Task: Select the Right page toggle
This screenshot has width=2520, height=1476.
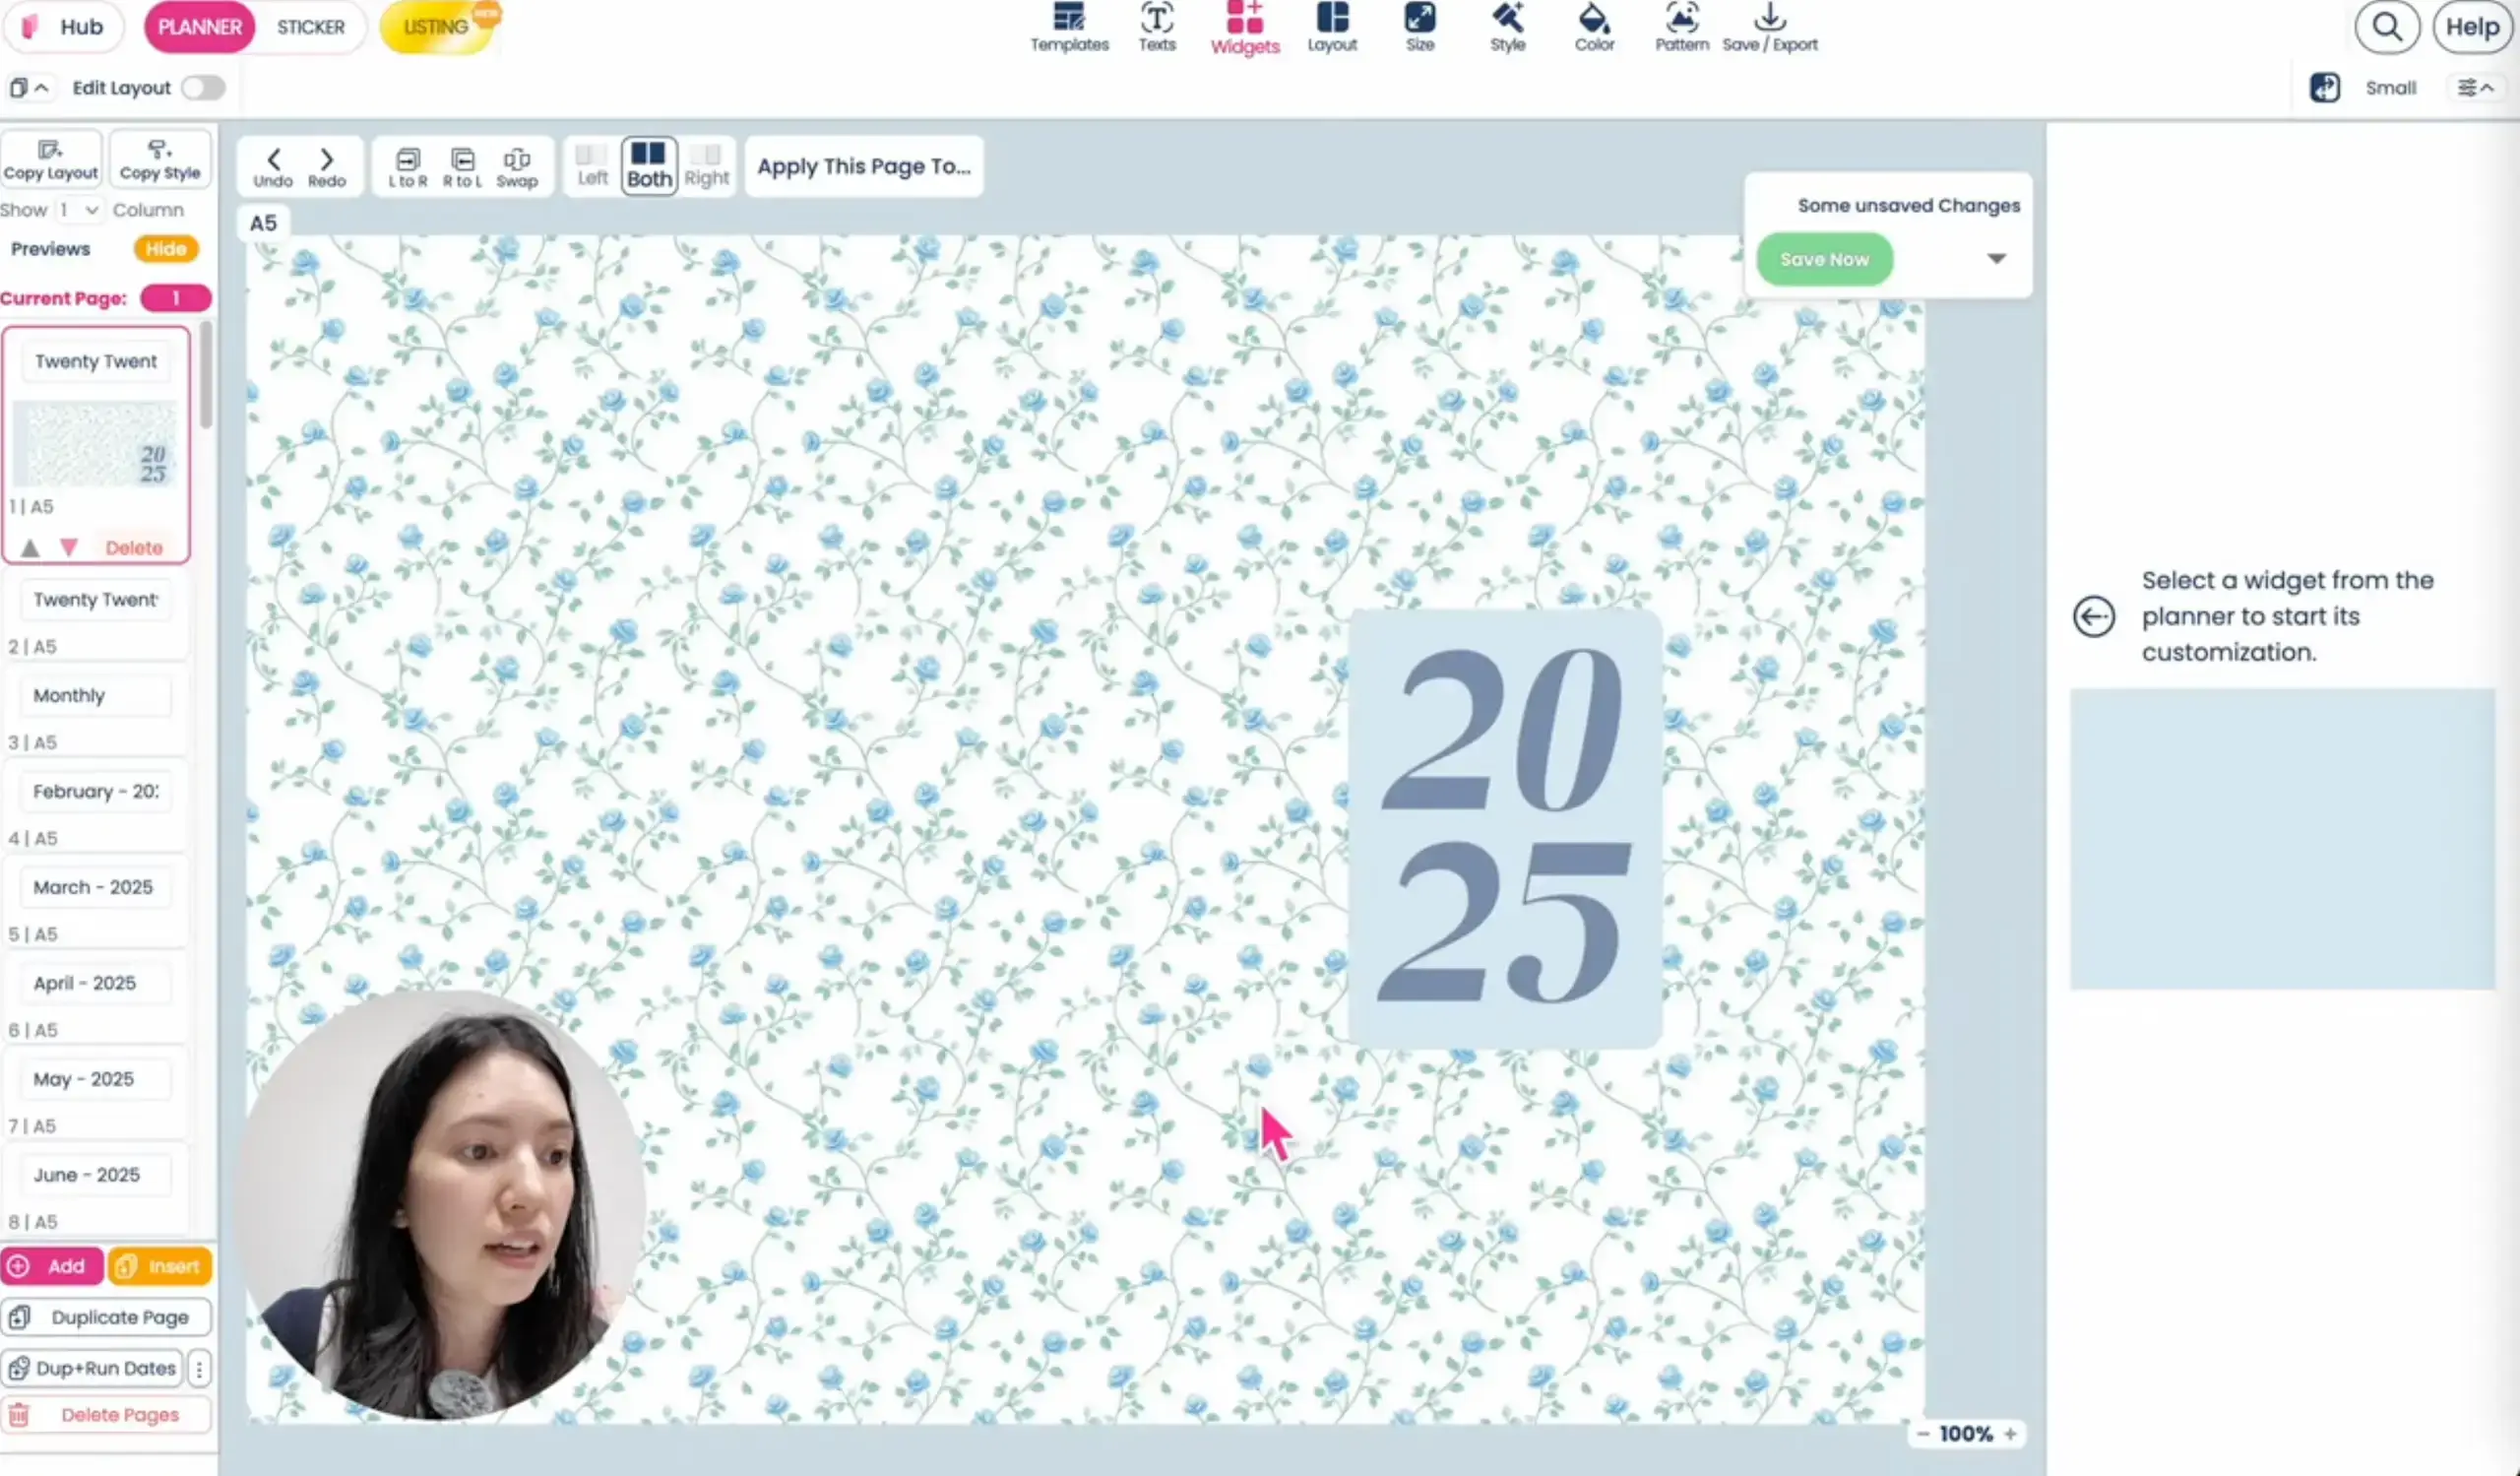Action: [x=707, y=164]
